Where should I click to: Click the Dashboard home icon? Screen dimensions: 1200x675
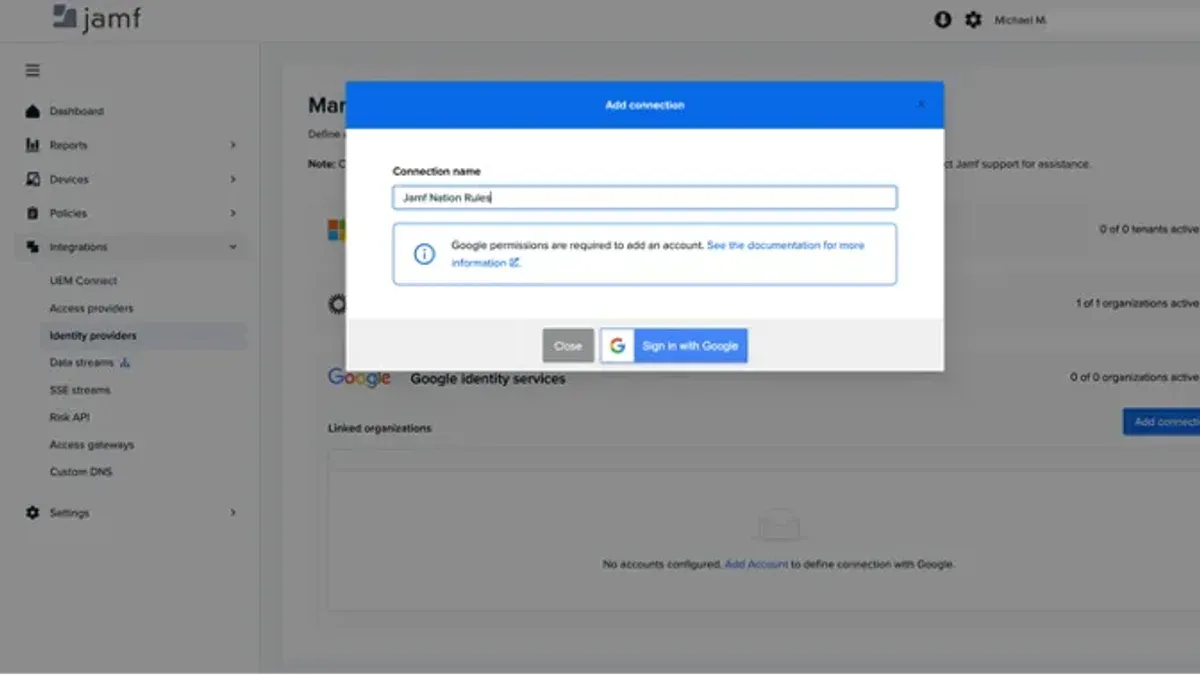[32, 111]
